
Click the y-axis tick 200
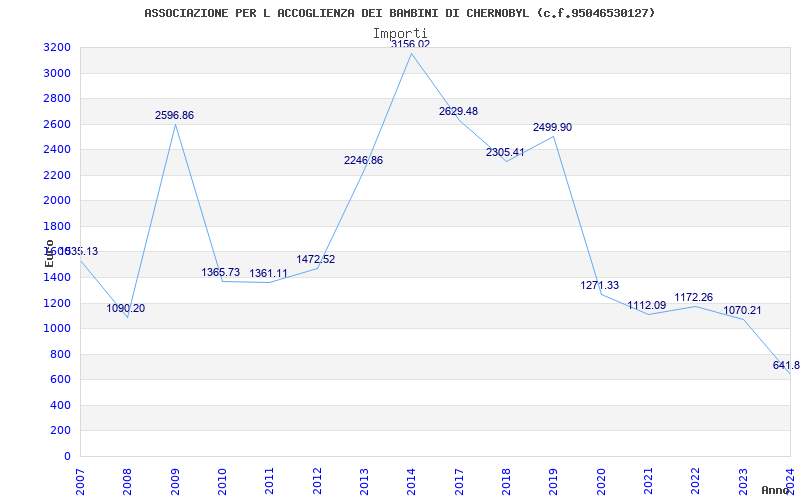(x=63, y=431)
